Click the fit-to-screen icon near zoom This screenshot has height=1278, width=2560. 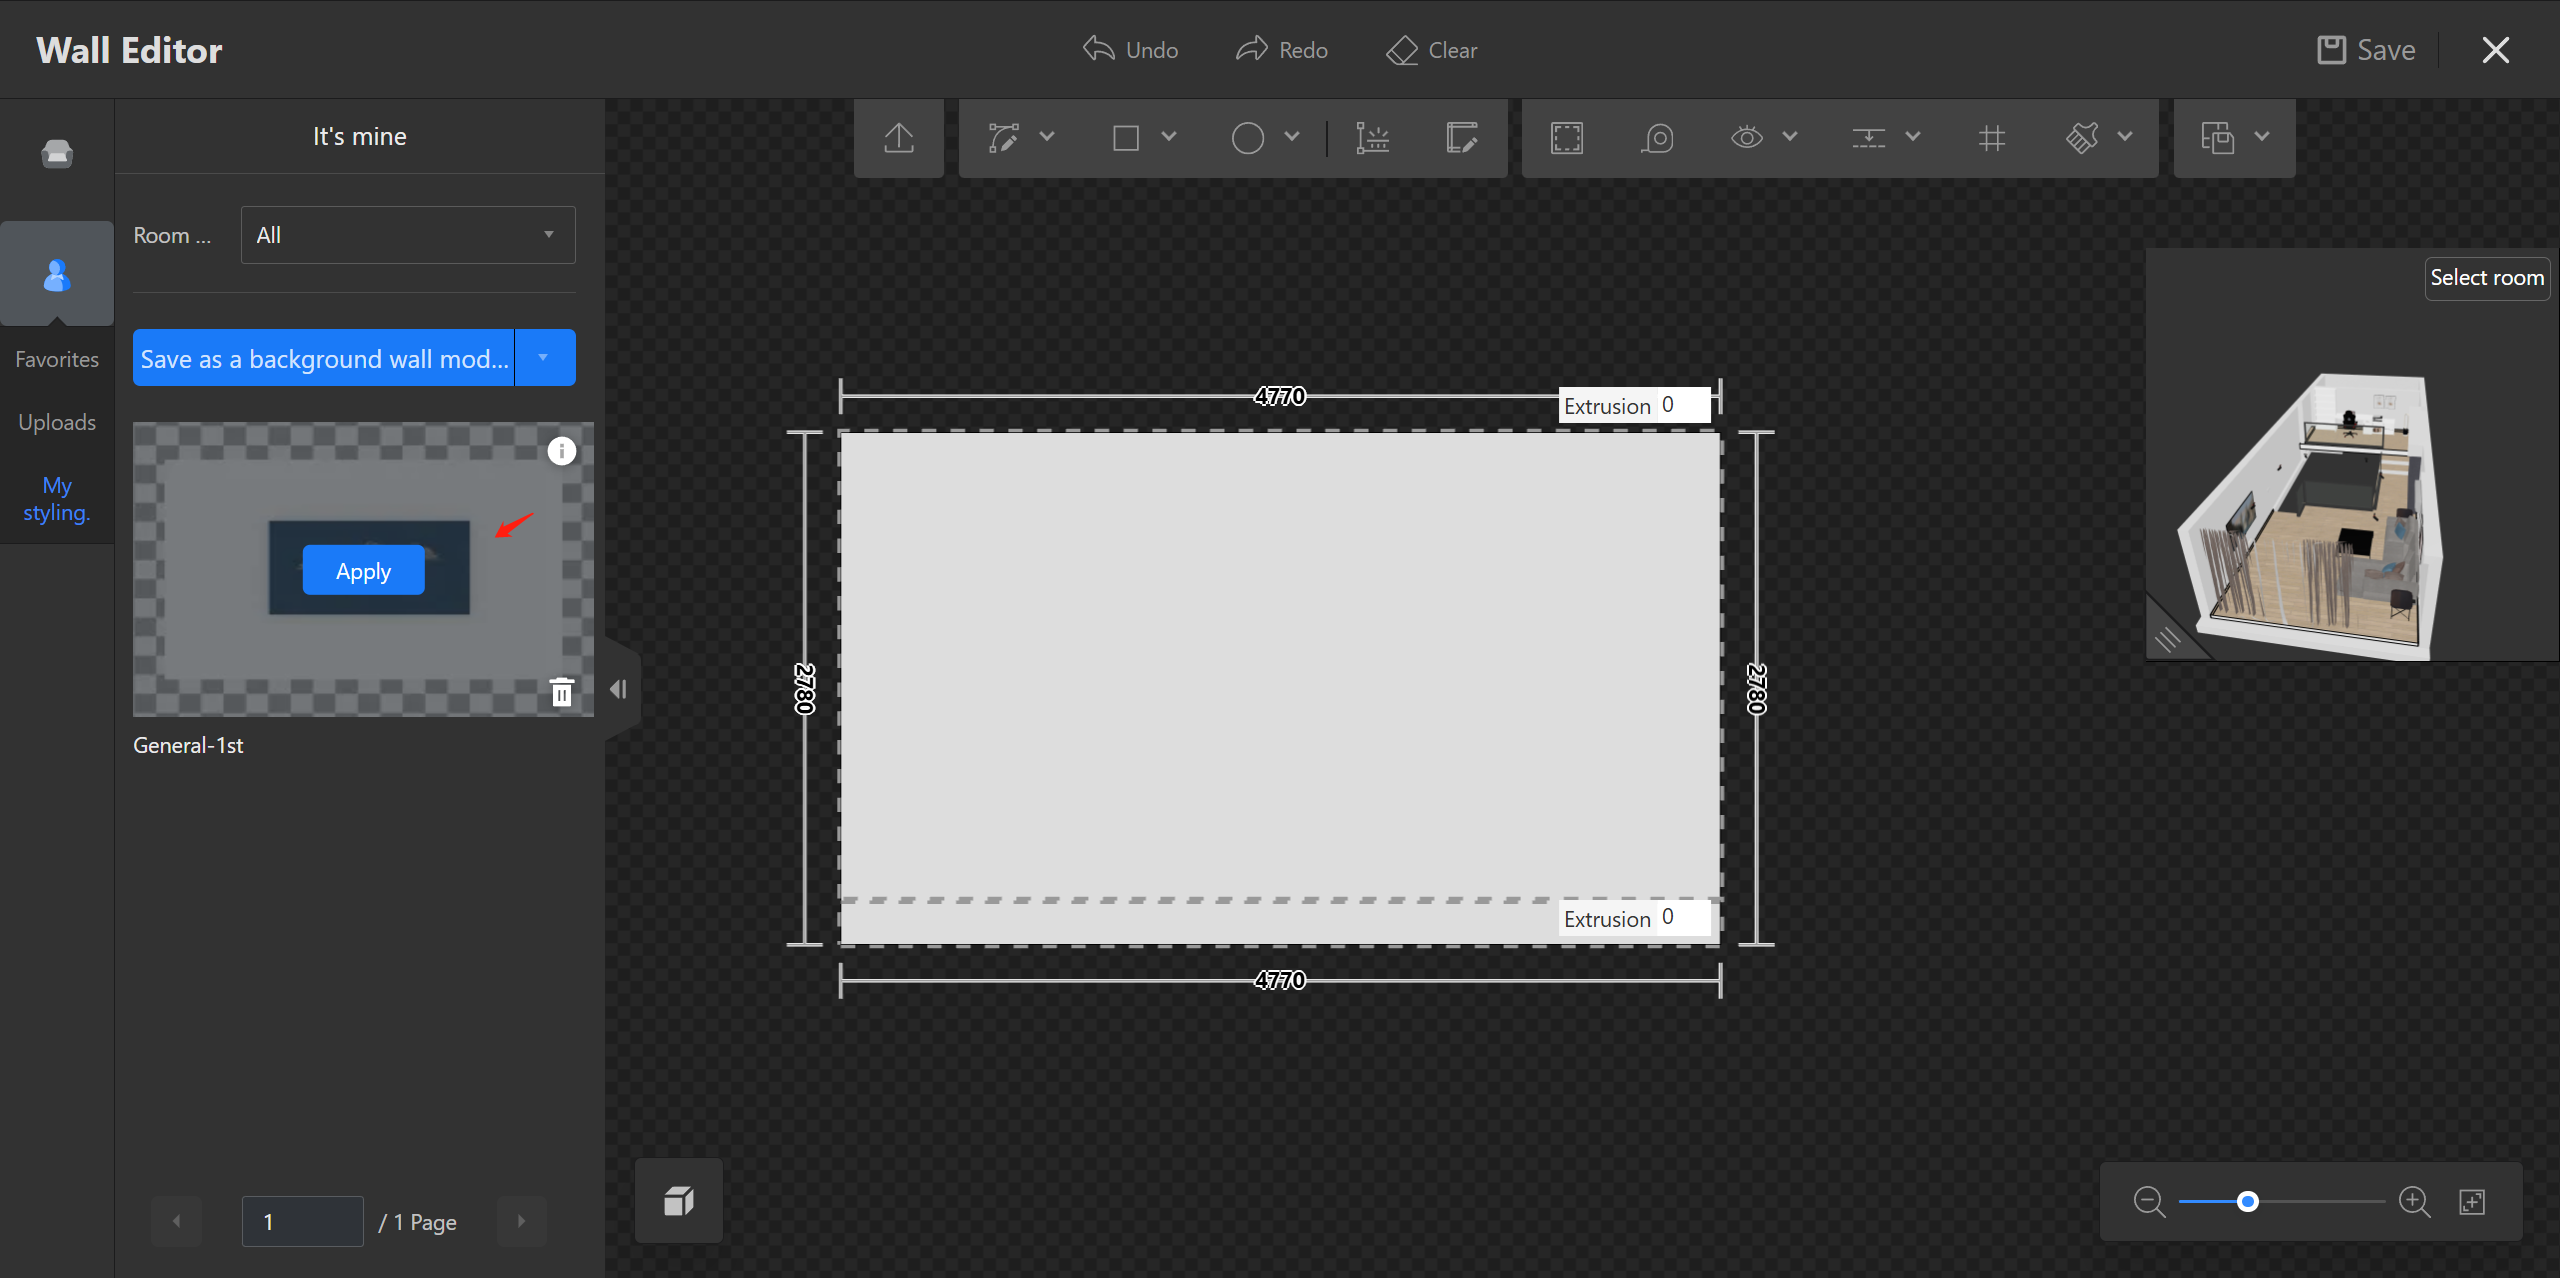(2472, 1201)
